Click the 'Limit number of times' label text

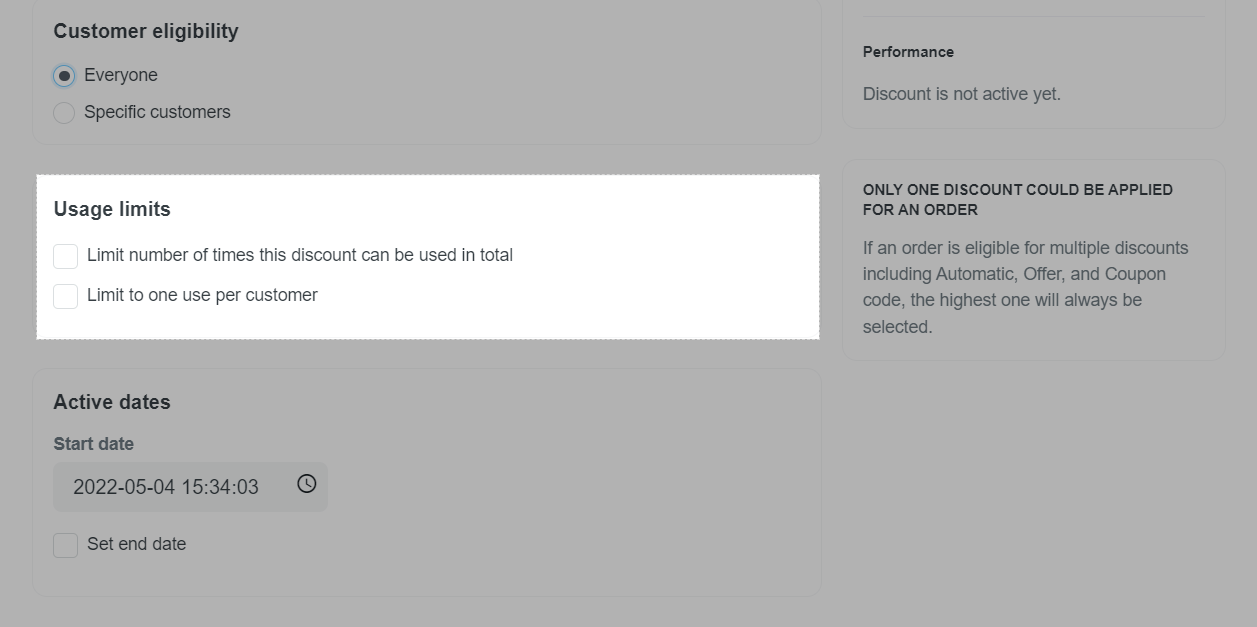(x=300, y=255)
